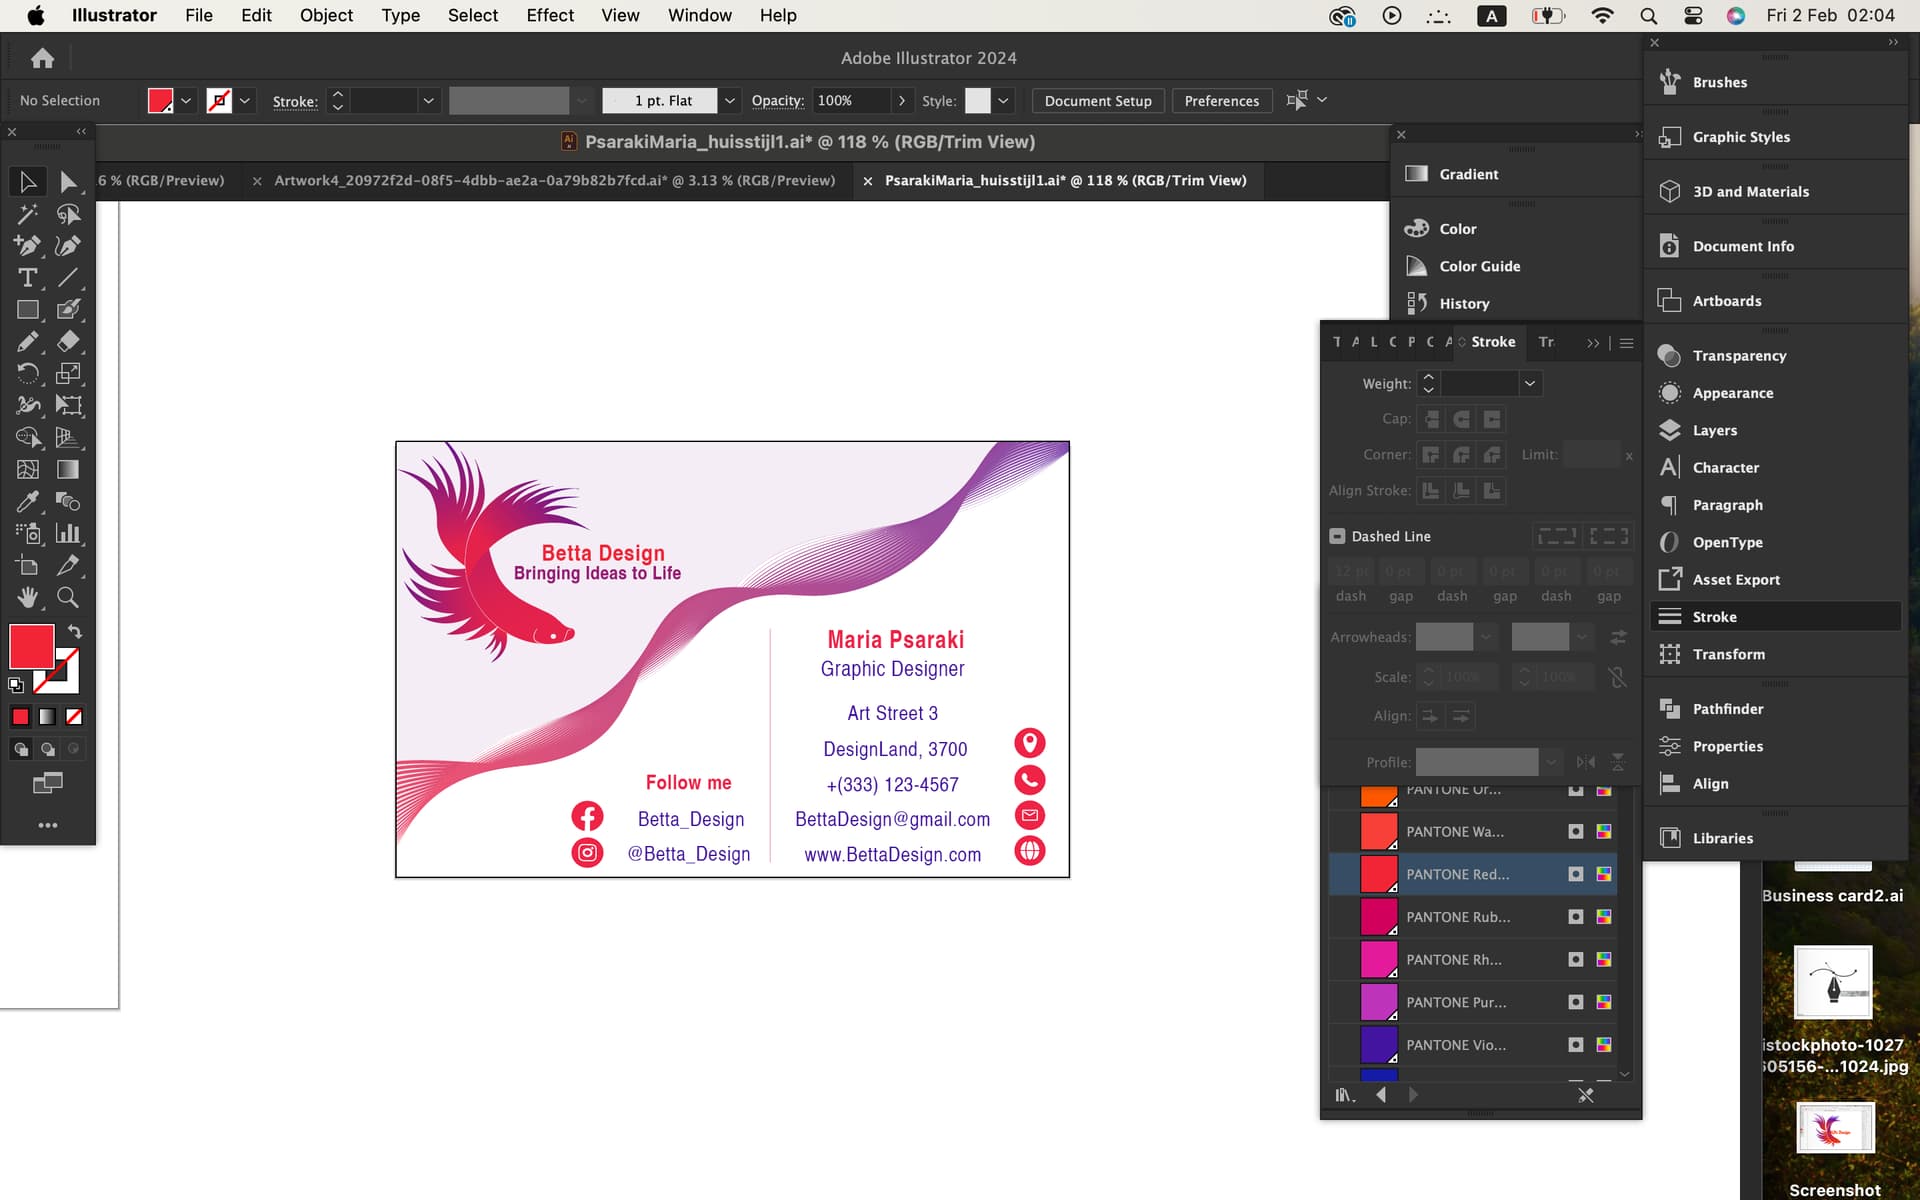Select the Direct Selection tool
The height and width of the screenshot is (1200, 1920).
(x=68, y=182)
